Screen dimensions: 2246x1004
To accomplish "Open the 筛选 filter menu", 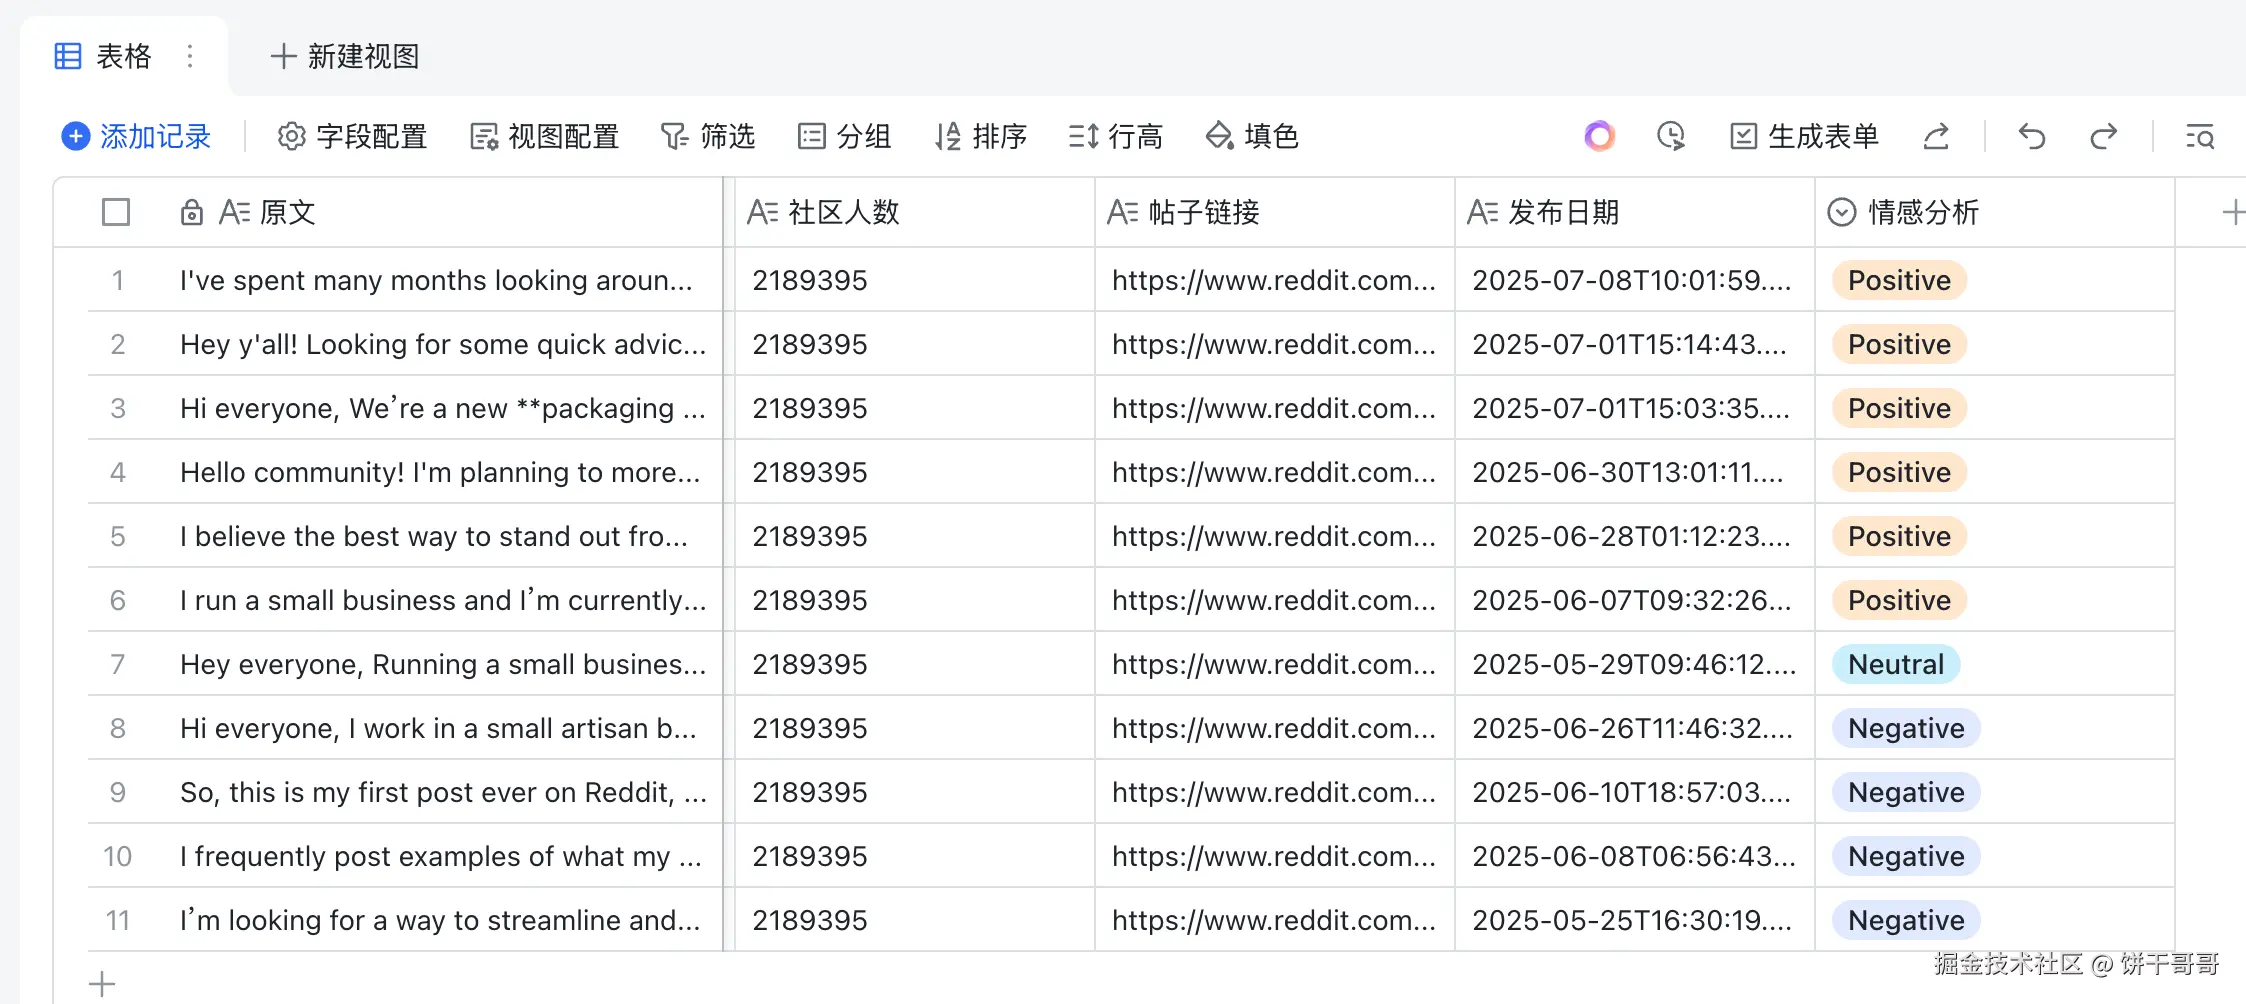I will [x=708, y=136].
